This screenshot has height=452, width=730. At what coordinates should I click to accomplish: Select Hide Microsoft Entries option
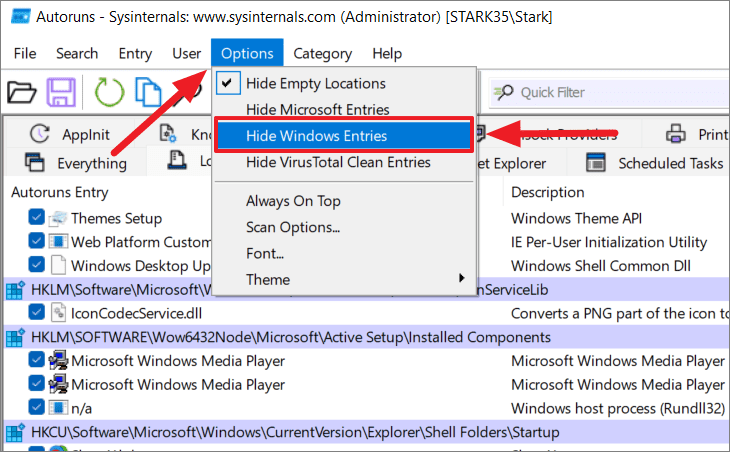click(344, 109)
